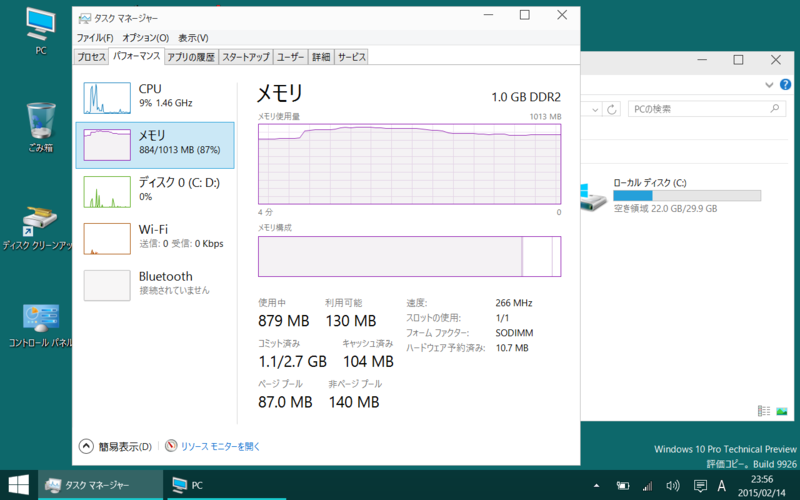The image size is (800, 500).
Task: Close the Task Manager window
Action: click(562, 15)
